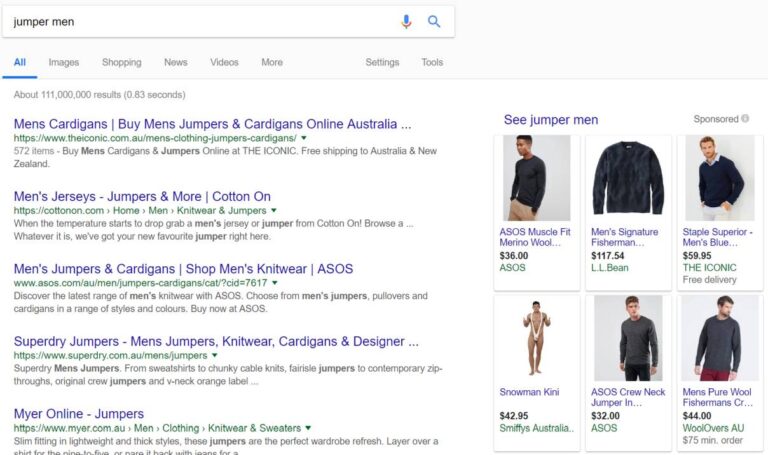Click Men's Signature Fisherman sweater image
This screenshot has height=455, width=768.
(628, 178)
